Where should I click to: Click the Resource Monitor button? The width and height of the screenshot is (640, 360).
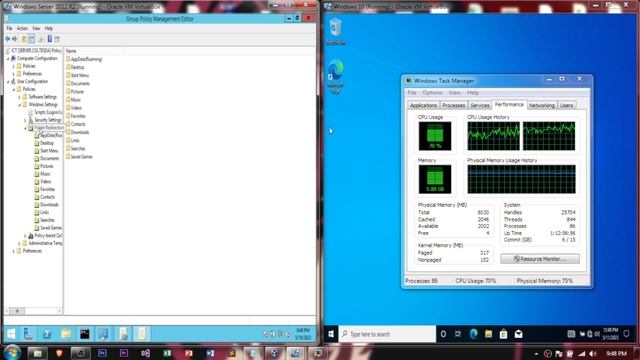point(540,259)
